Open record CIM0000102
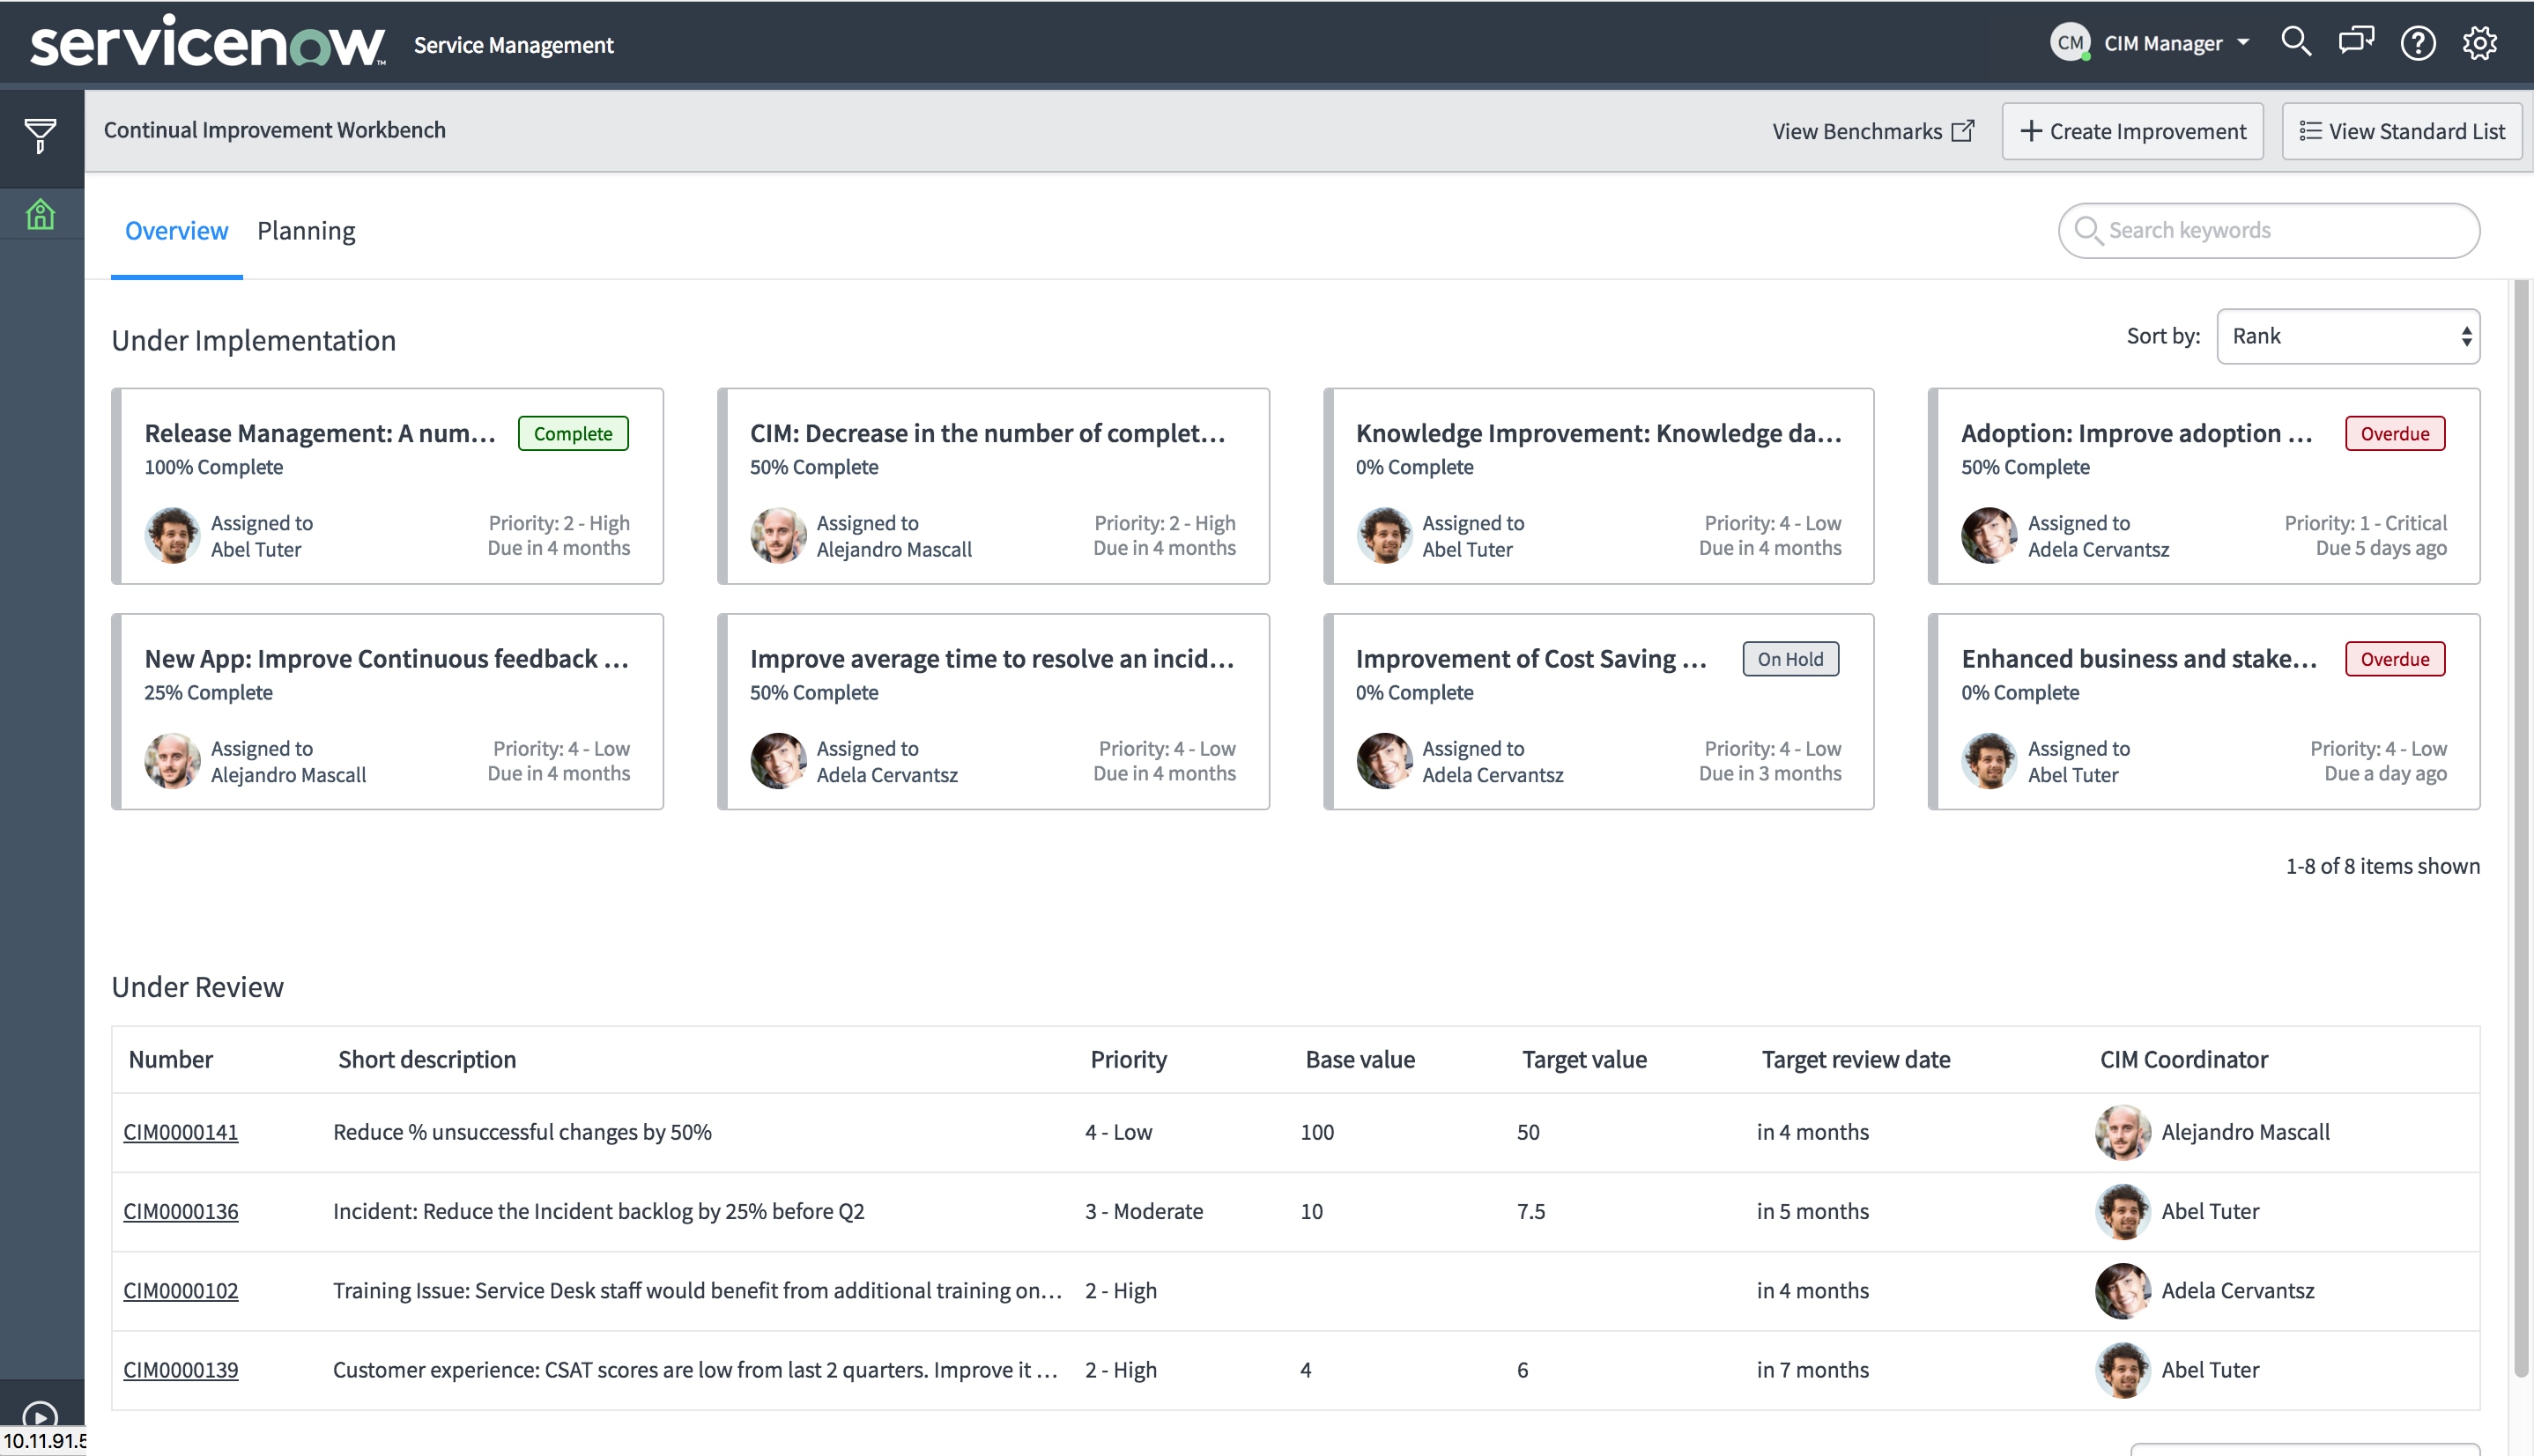2534x1456 pixels. click(x=180, y=1291)
